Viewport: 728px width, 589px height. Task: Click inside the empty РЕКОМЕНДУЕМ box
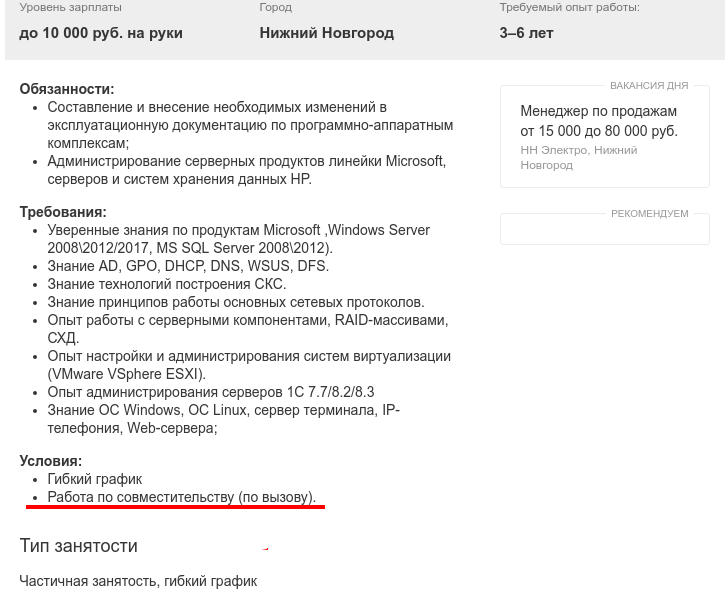tap(604, 230)
